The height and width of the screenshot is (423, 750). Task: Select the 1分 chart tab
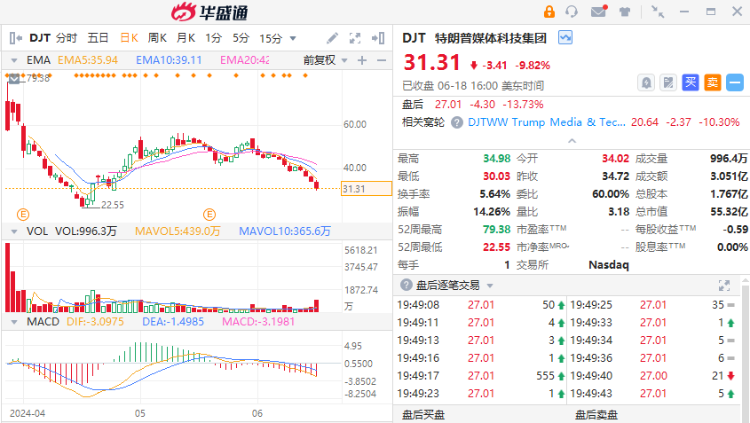pyautogui.click(x=213, y=38)
